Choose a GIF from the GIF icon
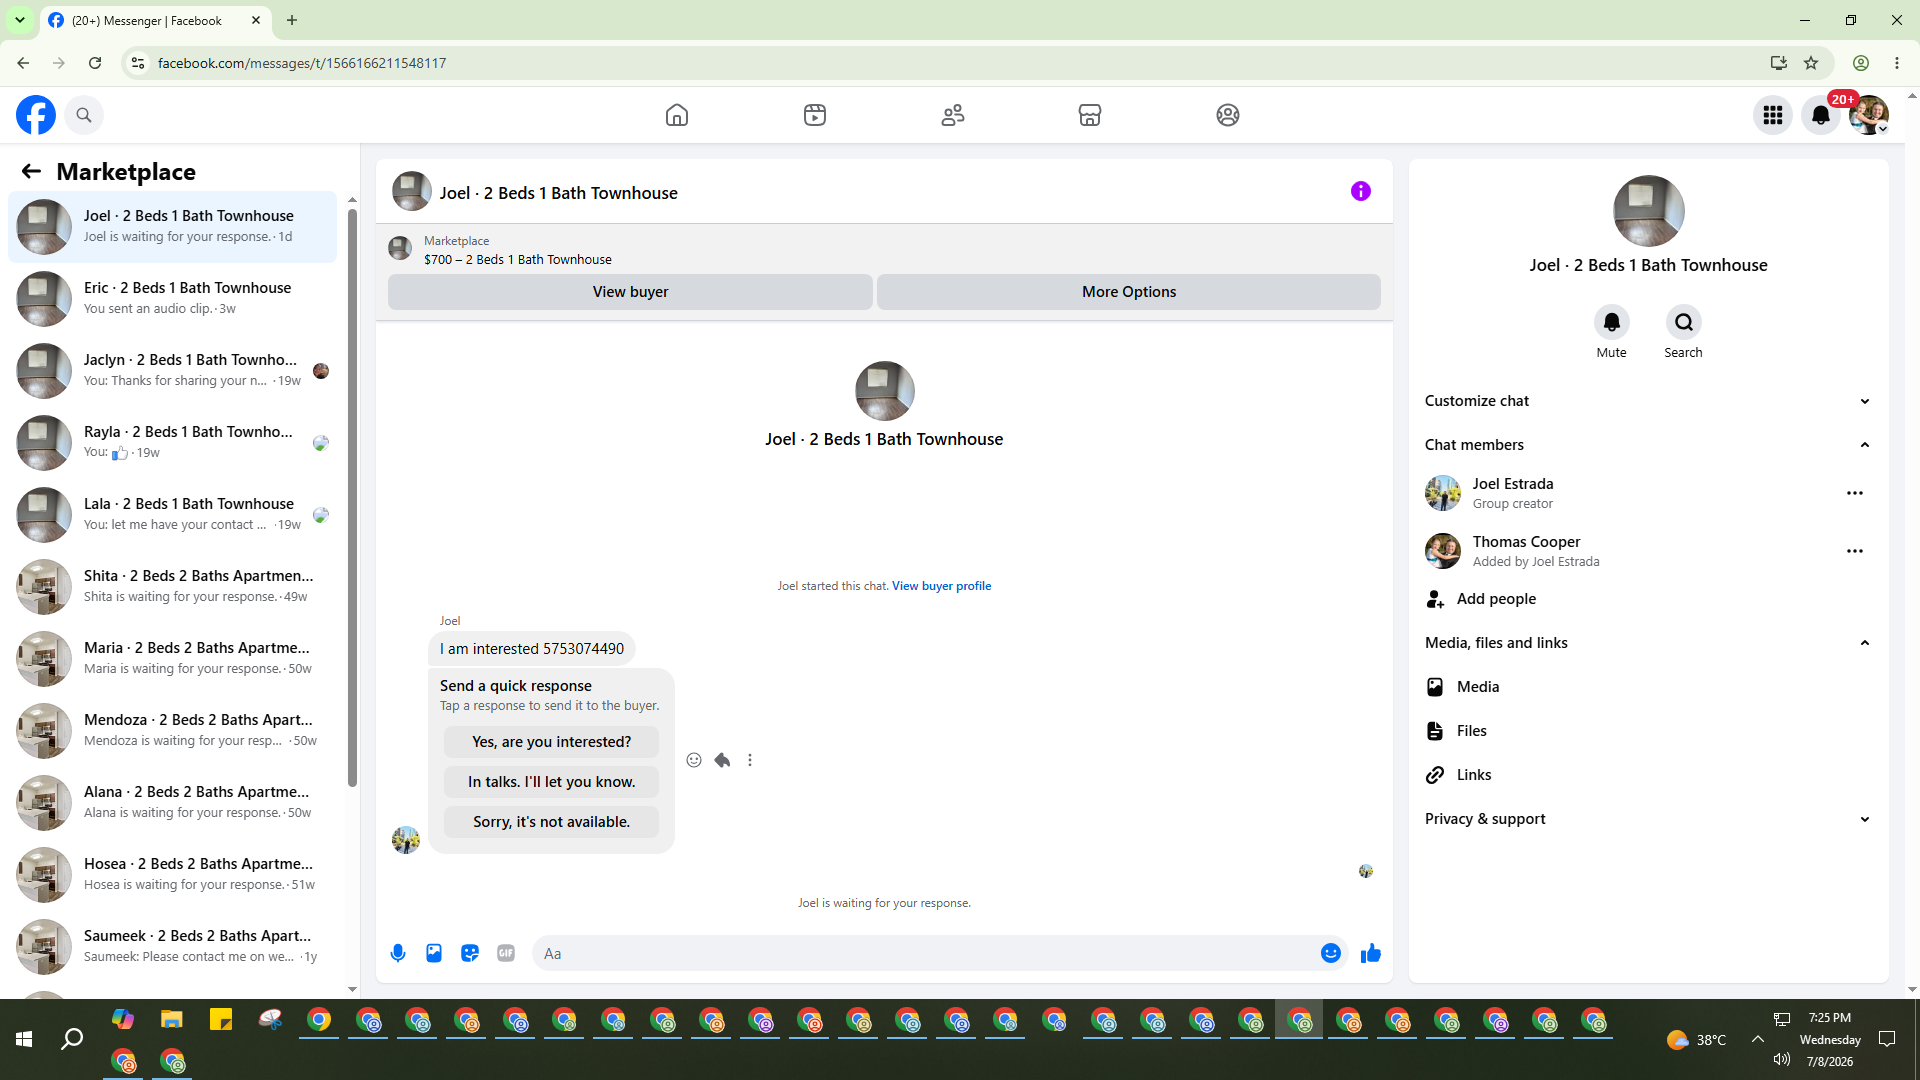Viewport: 1920px width, 1080px height. (x=506, y=953)
